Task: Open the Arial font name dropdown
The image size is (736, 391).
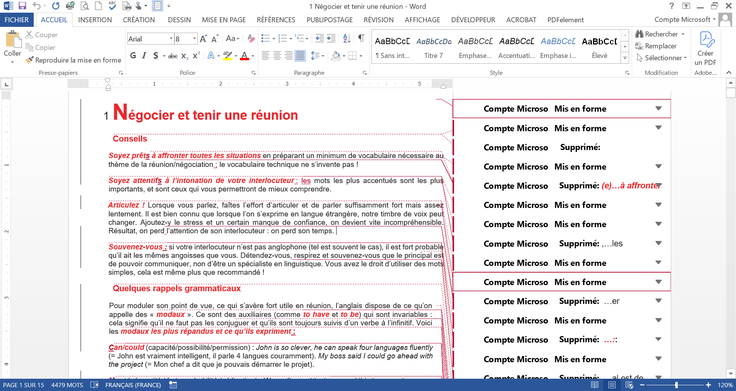Action: pyautogui.click(x=150, y=39)
